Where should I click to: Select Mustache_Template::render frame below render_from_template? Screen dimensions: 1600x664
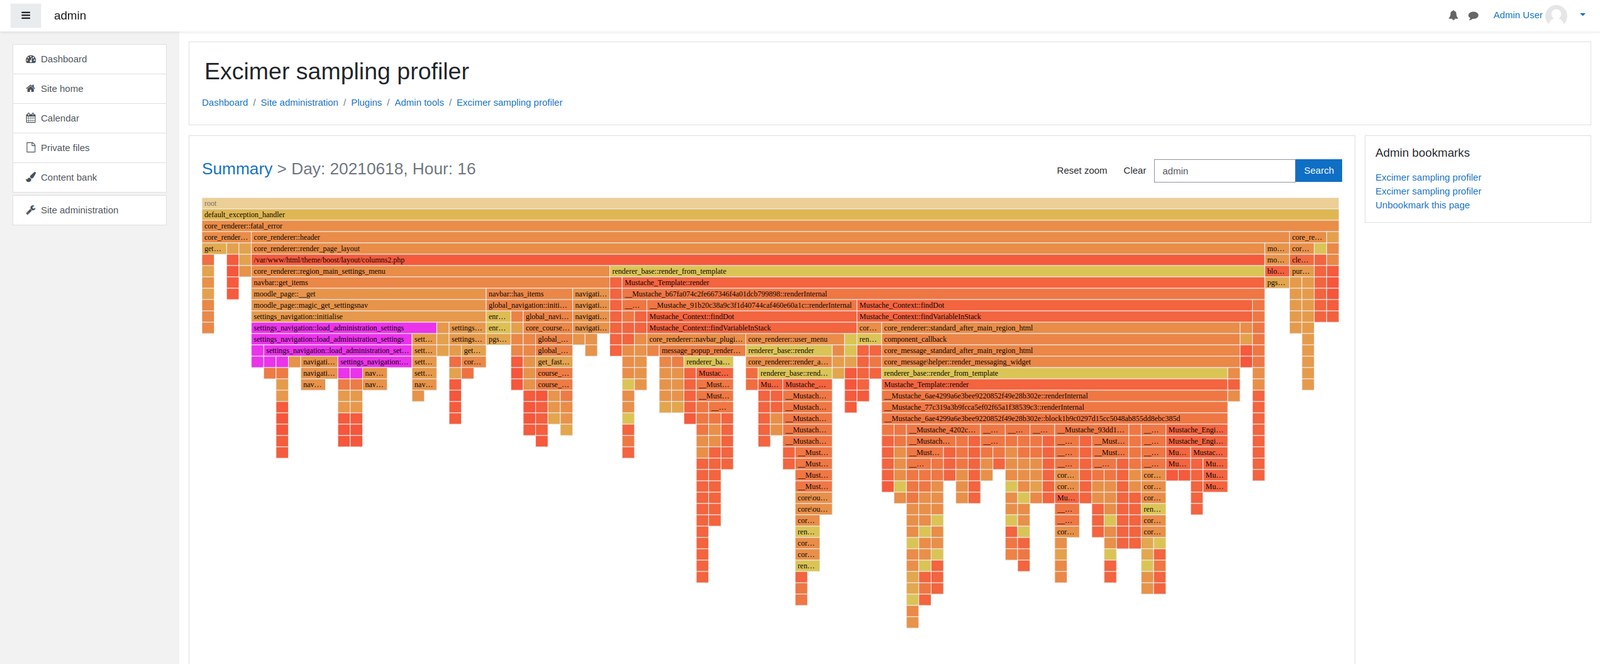pyautogui.click(x=943, y=282)
